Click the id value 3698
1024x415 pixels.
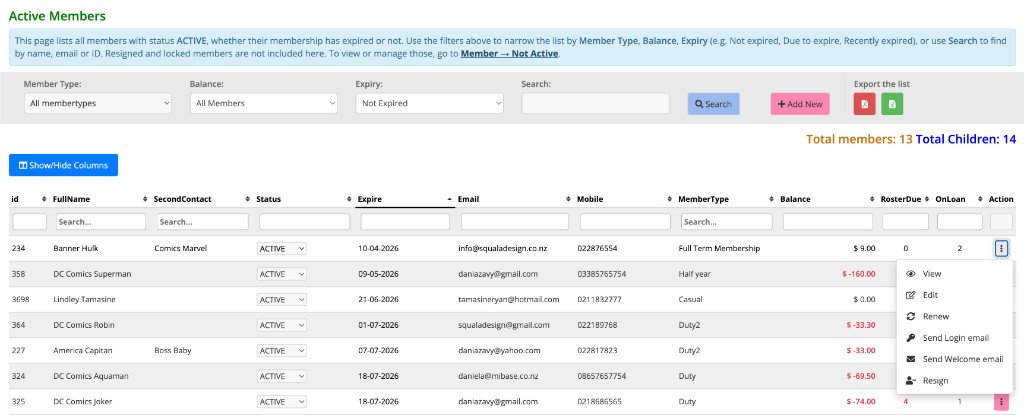pos(20,299)
